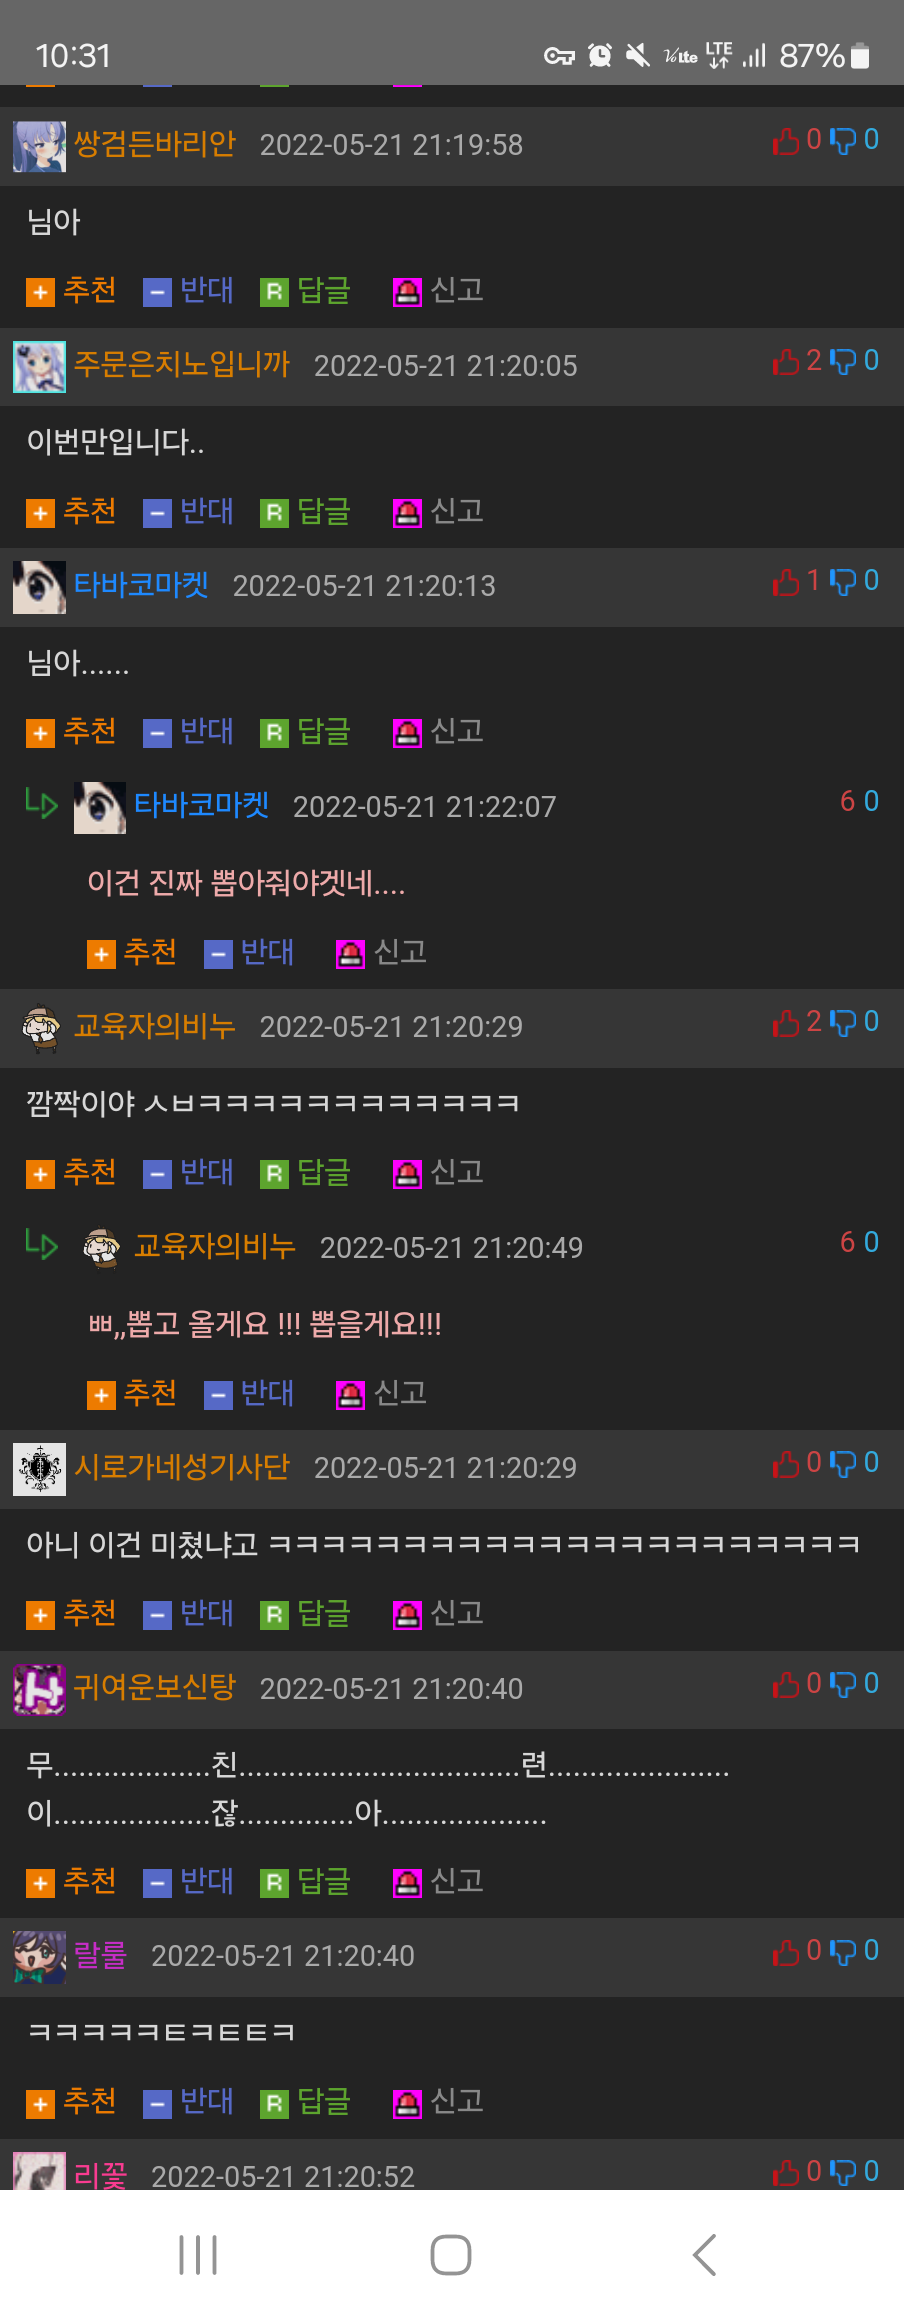Tap the thumbs-up icon on 교육자의비누's top comment

(786, 1023)
